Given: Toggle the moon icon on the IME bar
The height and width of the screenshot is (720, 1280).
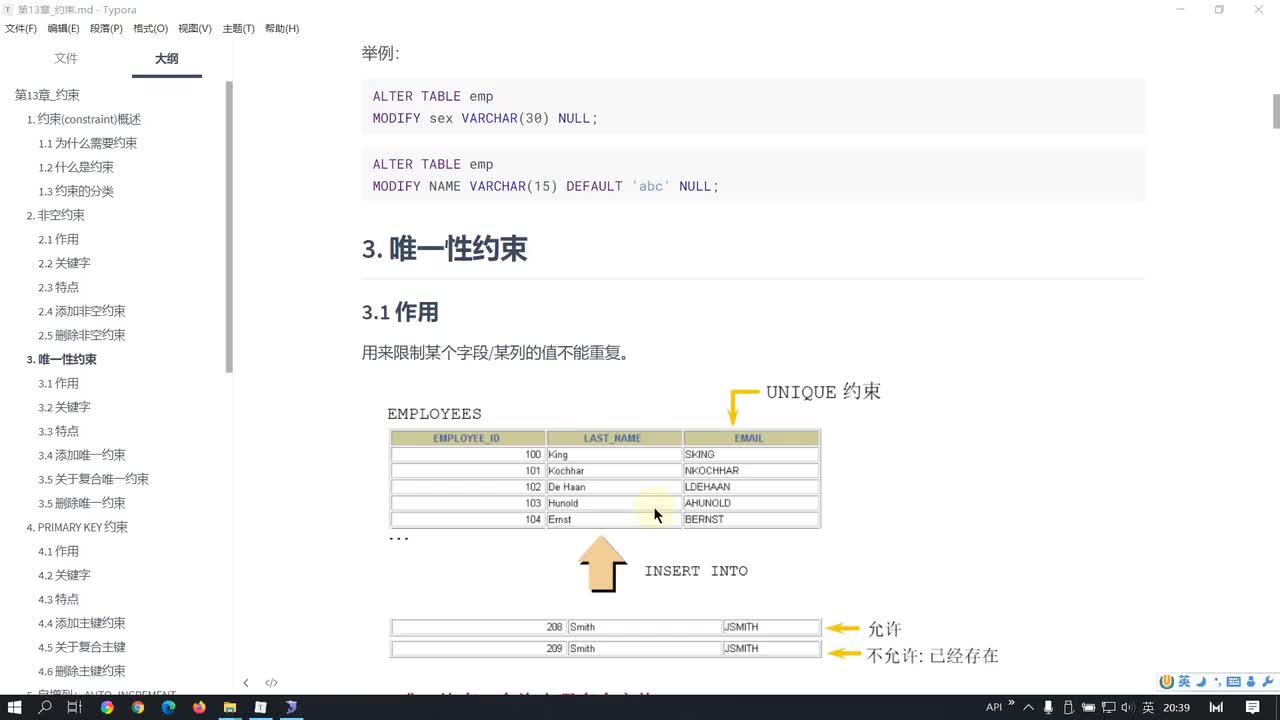Looking at the screenshot, I should pos(1201,682).
